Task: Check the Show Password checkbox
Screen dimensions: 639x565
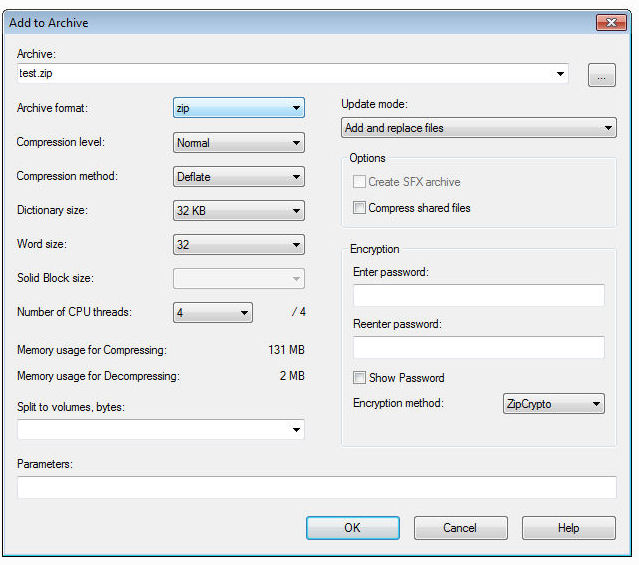Action: (x=359, y=377)
